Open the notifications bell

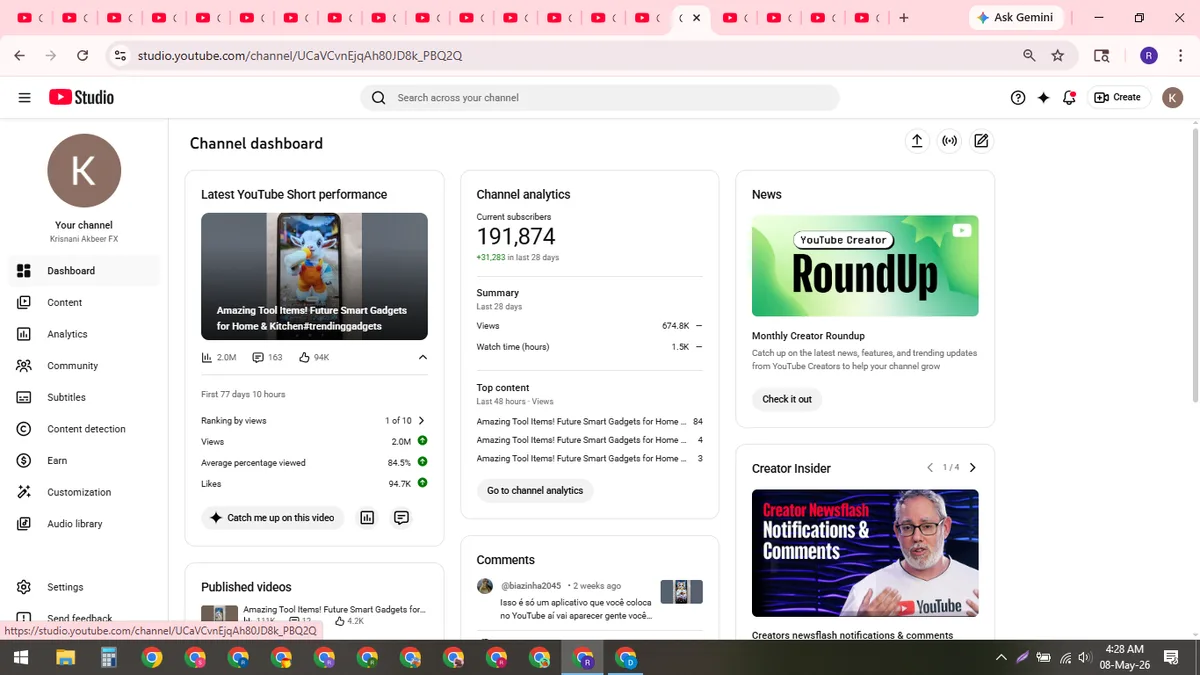1069,97
